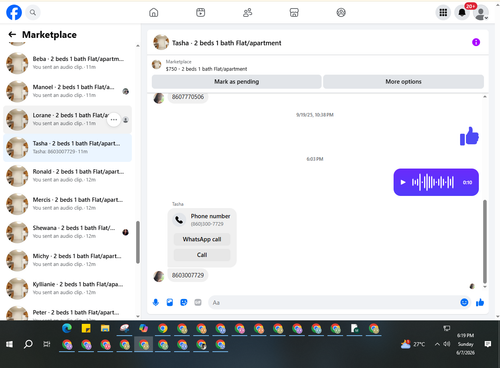Open Windows taskbar search
Image resolution: width=500 pixels, height=368 pixels.
coord(28,344)
